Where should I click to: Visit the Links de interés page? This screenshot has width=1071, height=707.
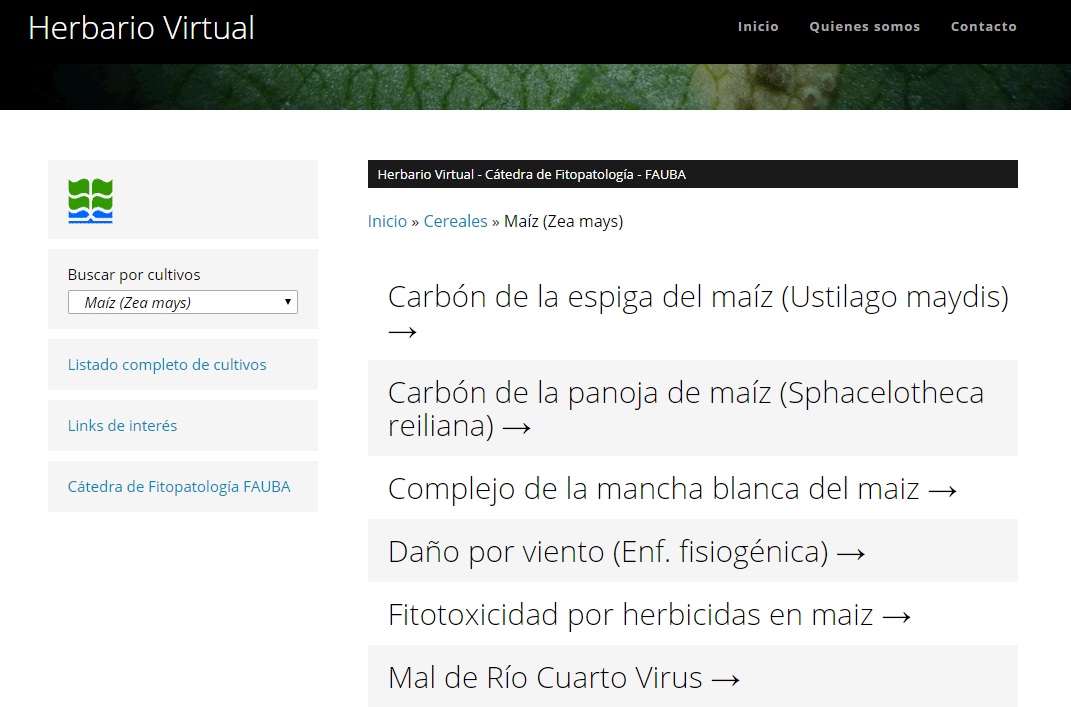[122, 426]
